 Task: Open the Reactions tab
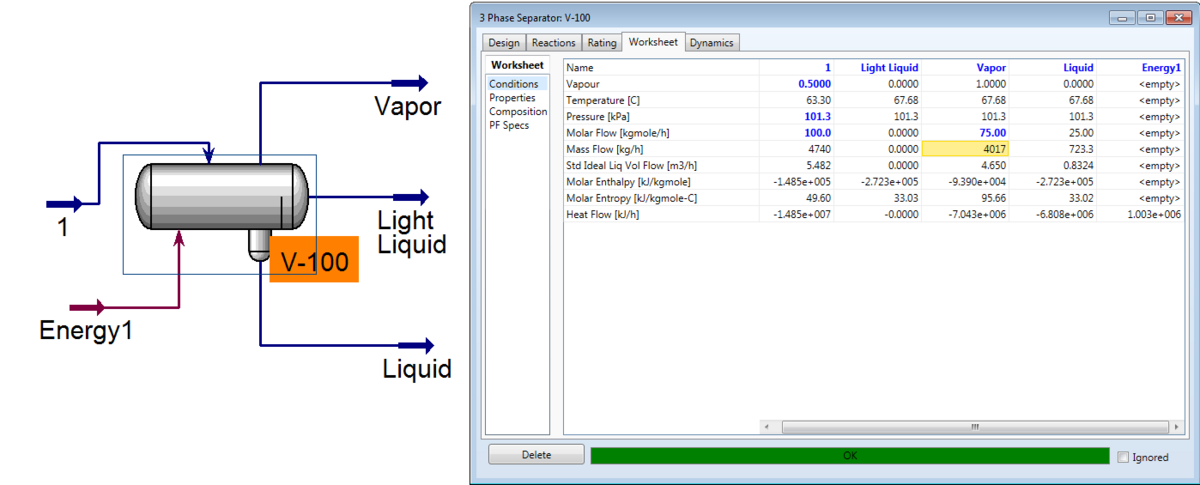(553, 43)
